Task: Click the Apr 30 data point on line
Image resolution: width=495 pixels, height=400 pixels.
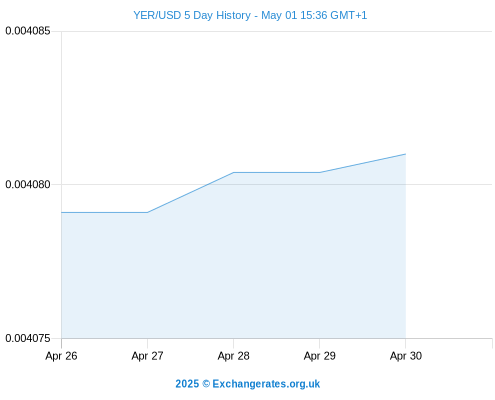Action: pyautogui.click(x=405, y=154)
